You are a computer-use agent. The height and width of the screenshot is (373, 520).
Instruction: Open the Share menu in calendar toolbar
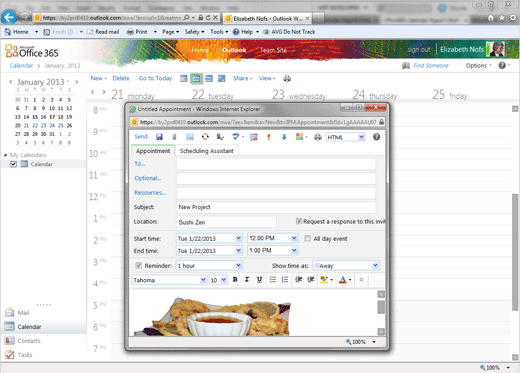[x=243, y=78]
